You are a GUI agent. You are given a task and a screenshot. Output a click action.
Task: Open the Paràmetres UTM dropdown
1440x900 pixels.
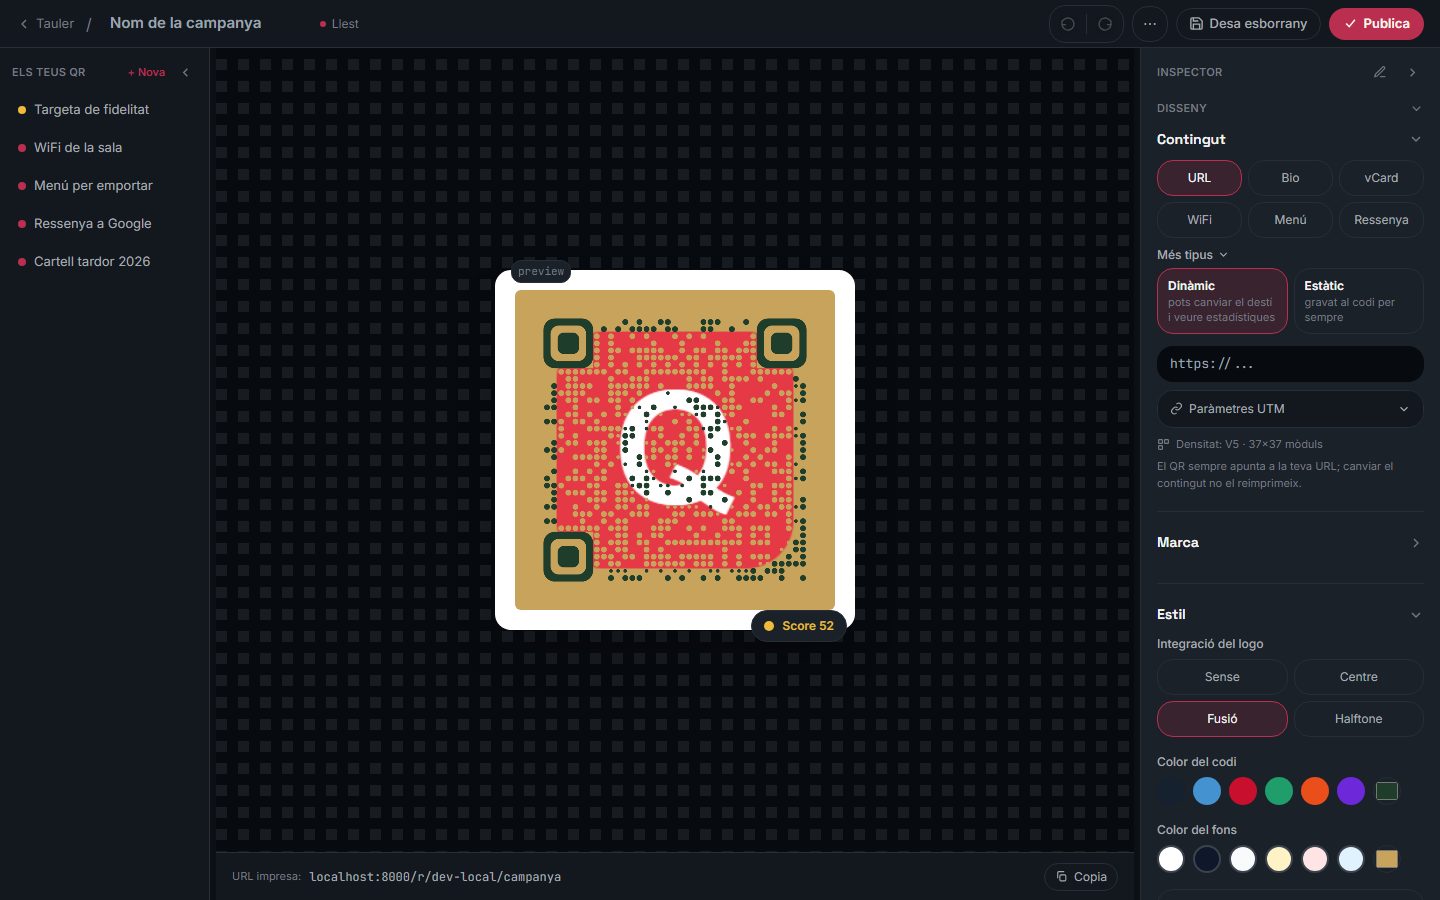point(1290,409)
